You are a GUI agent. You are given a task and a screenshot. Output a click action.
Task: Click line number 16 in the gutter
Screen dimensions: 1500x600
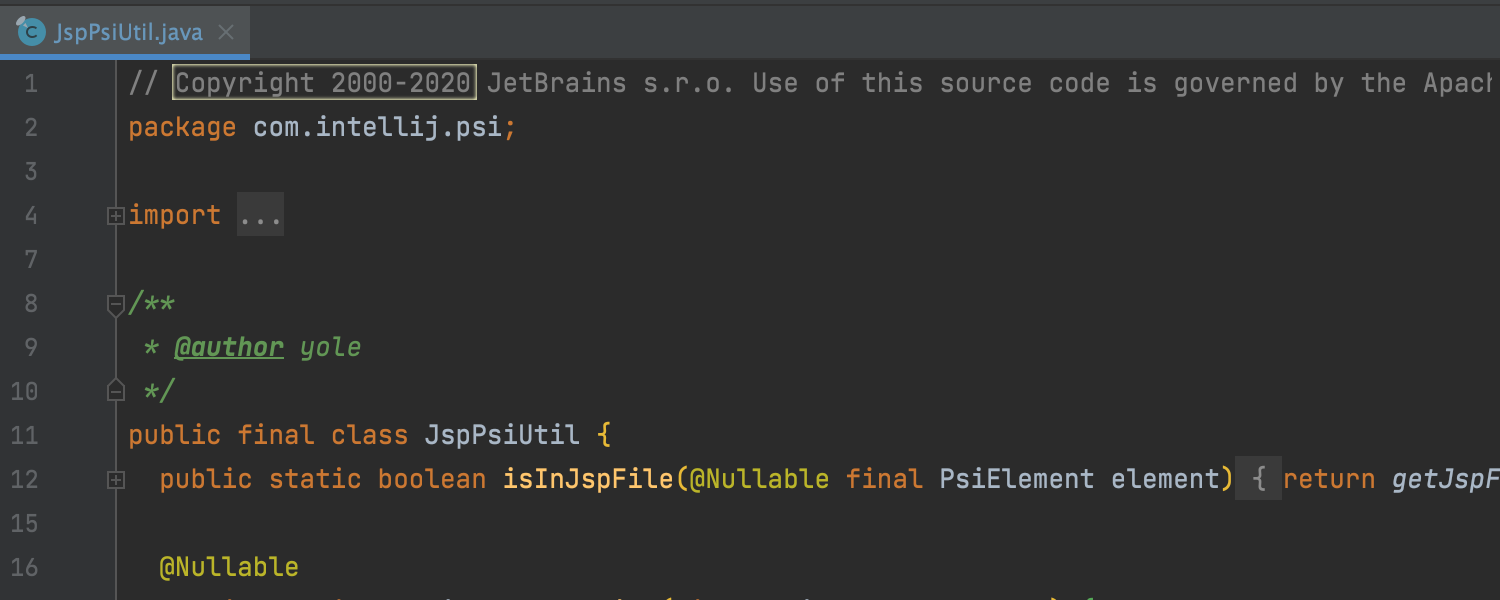[24, 567]
